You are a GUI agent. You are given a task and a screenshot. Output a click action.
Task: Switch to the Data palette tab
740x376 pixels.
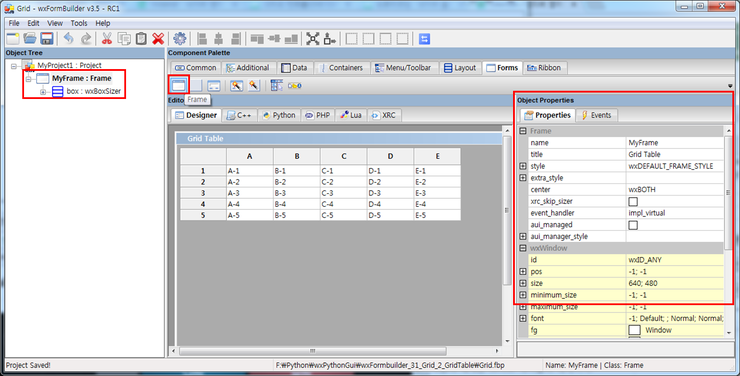[x=294, y=68]
